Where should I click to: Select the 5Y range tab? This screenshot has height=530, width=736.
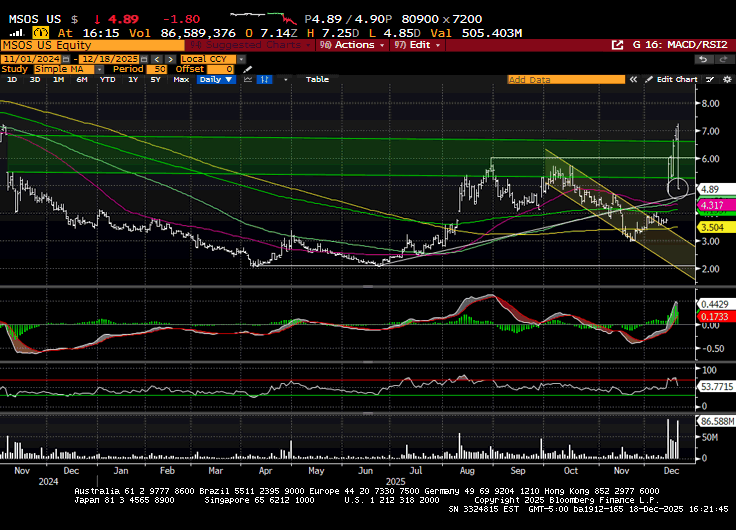[156, 79]
